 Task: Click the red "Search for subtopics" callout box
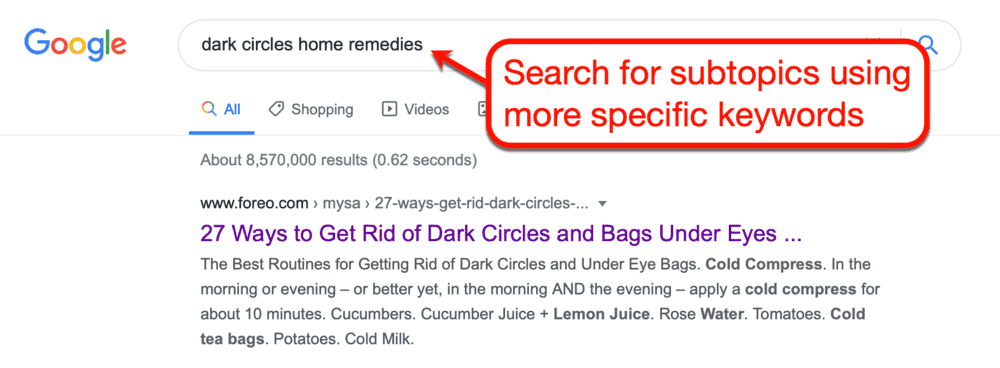pos(707,92)
